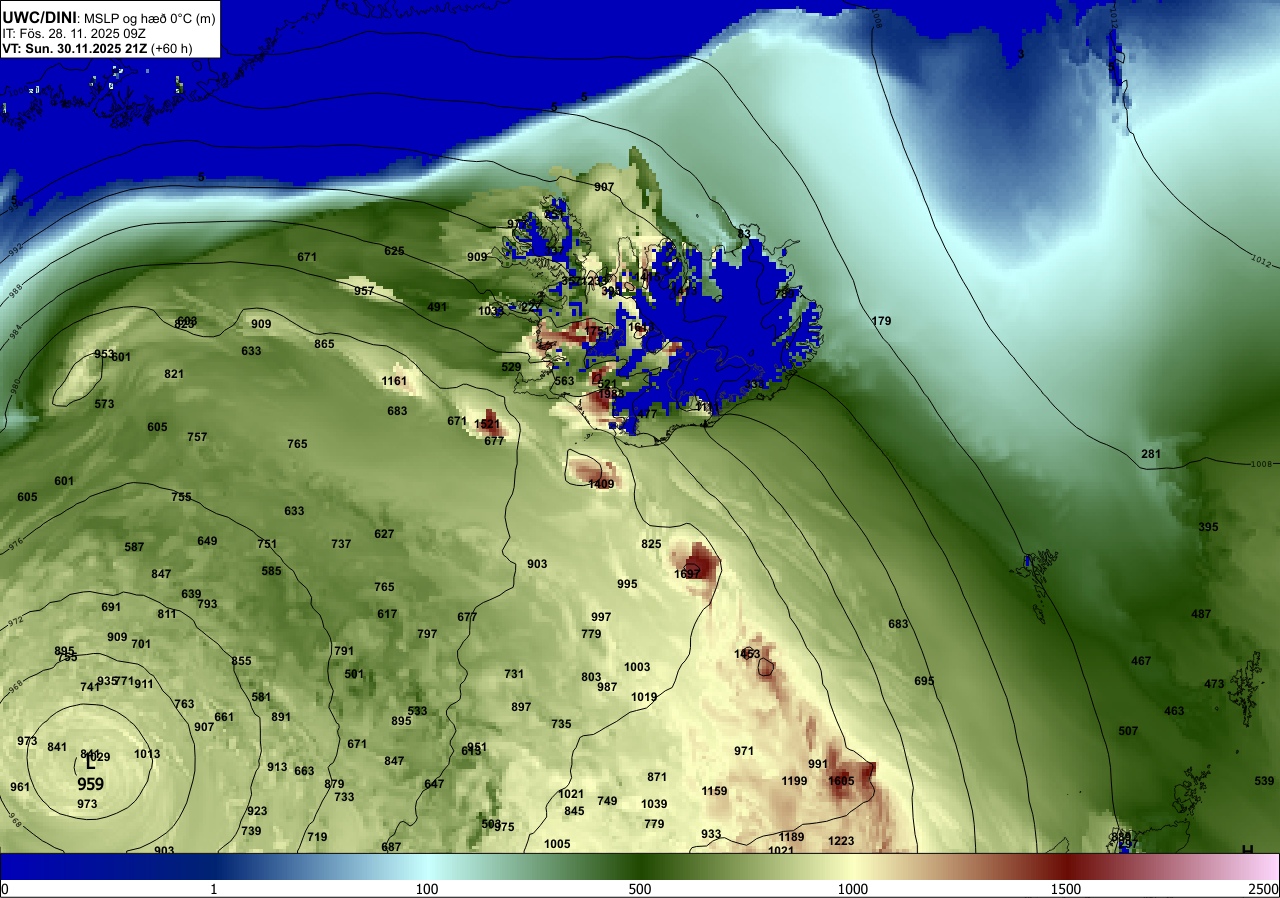Click the 695 value on the map
The image size is (1280, 898).
(x=924, y=681)
